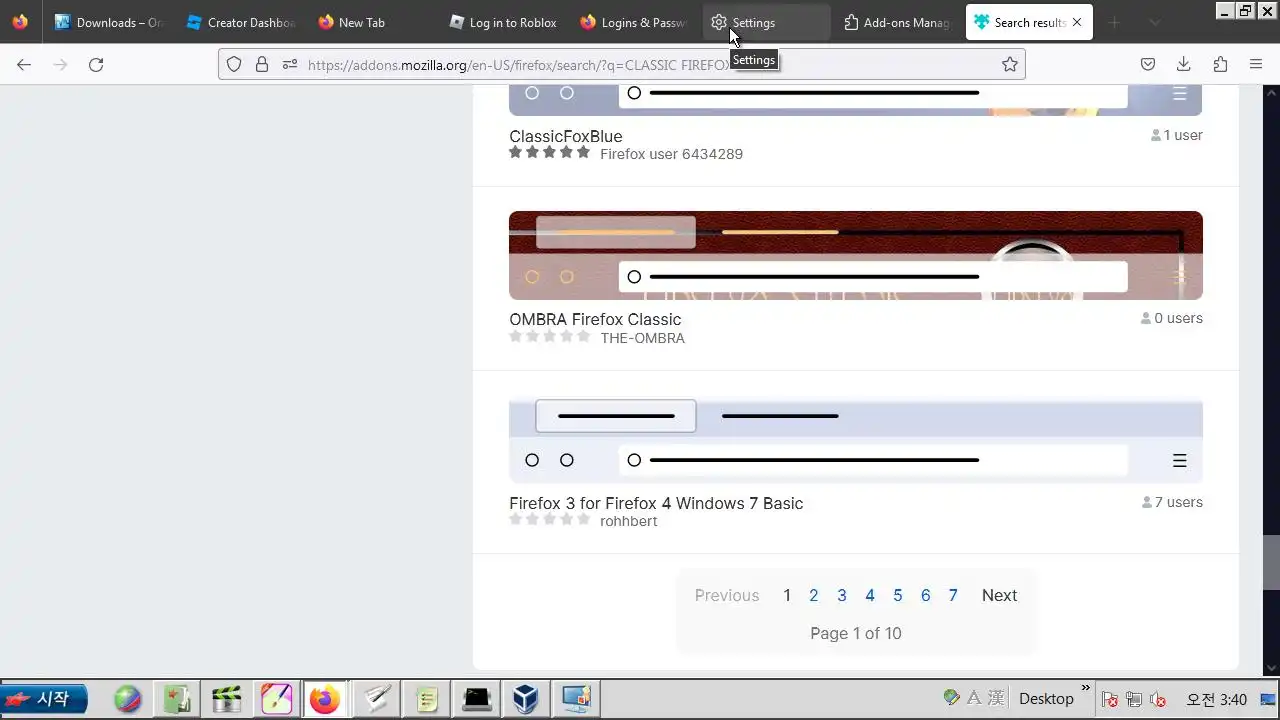1280x720 pixels.
Task: Click author text 'rohhbert'
Action: [x=628, y=521]
